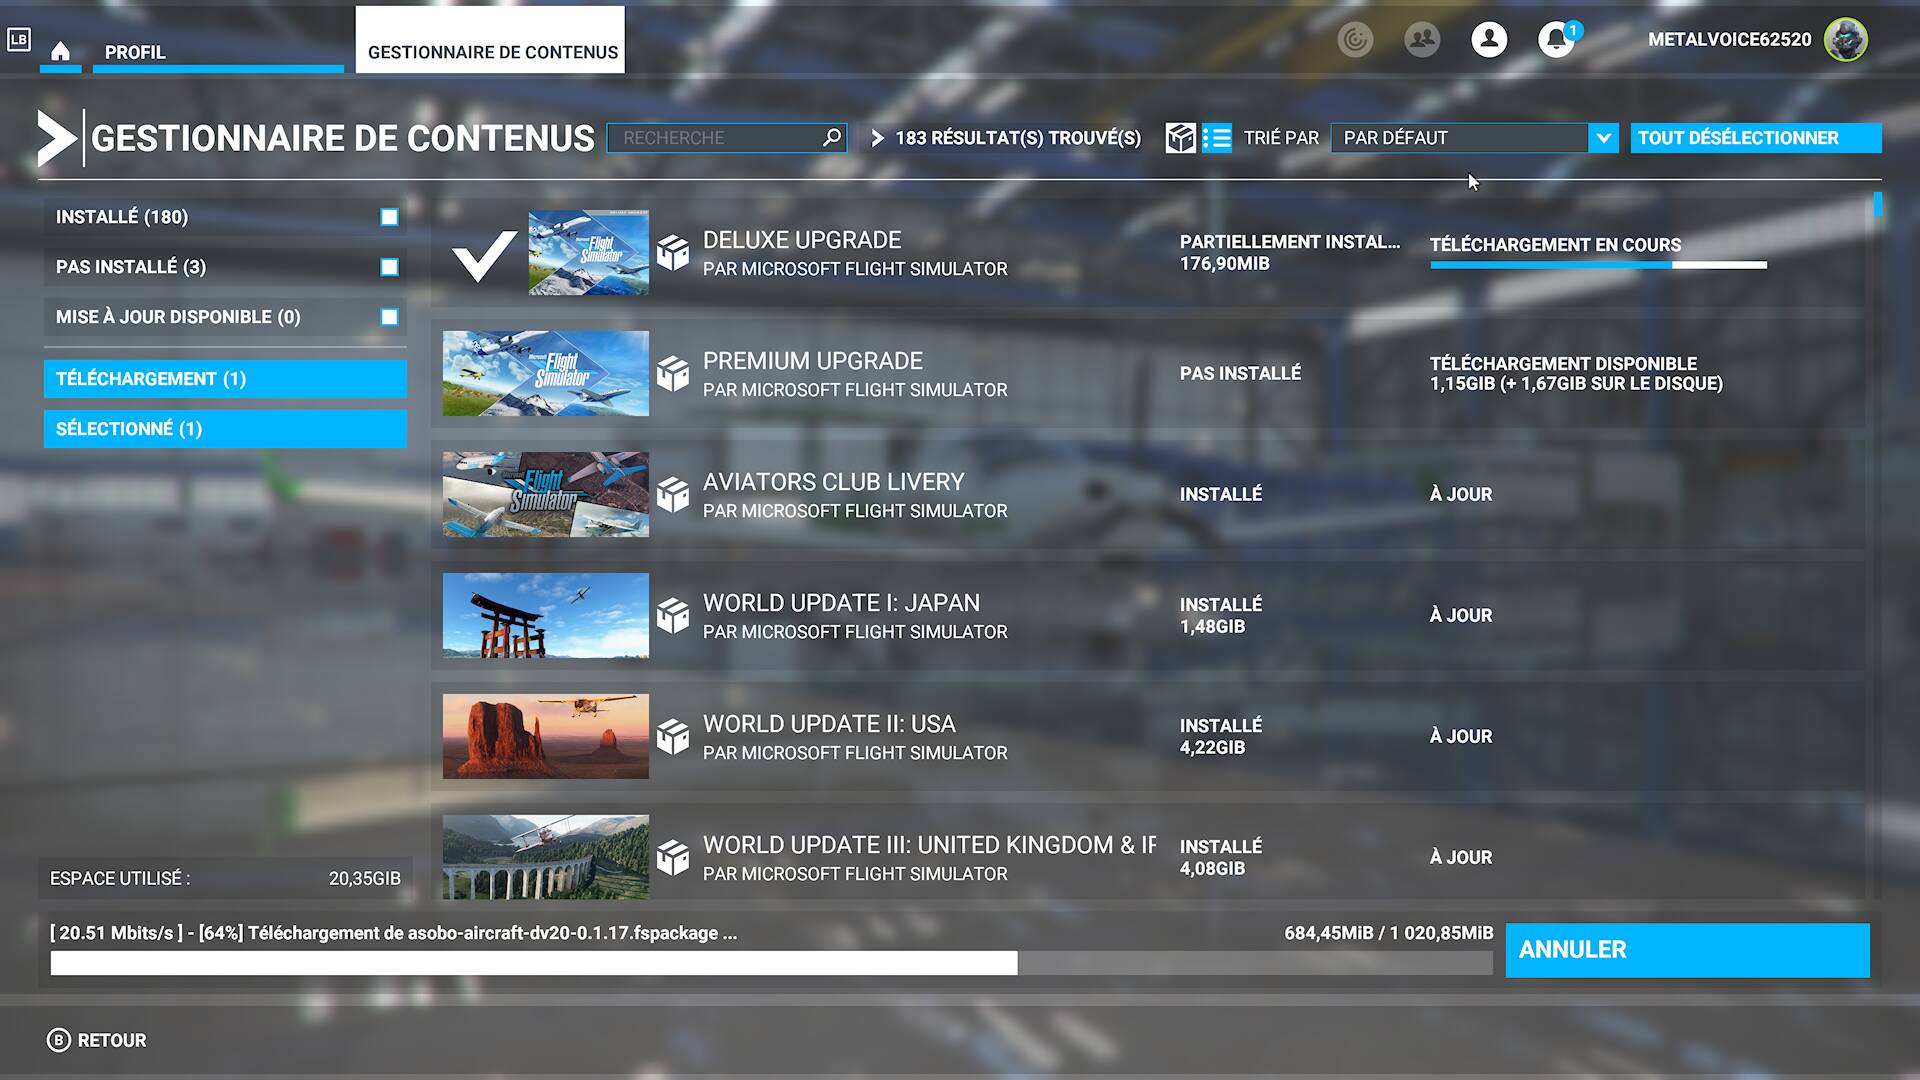Click Tout désélectionner button
The height and width of the screenshot is (1080, 1920).
[1755, 138]
